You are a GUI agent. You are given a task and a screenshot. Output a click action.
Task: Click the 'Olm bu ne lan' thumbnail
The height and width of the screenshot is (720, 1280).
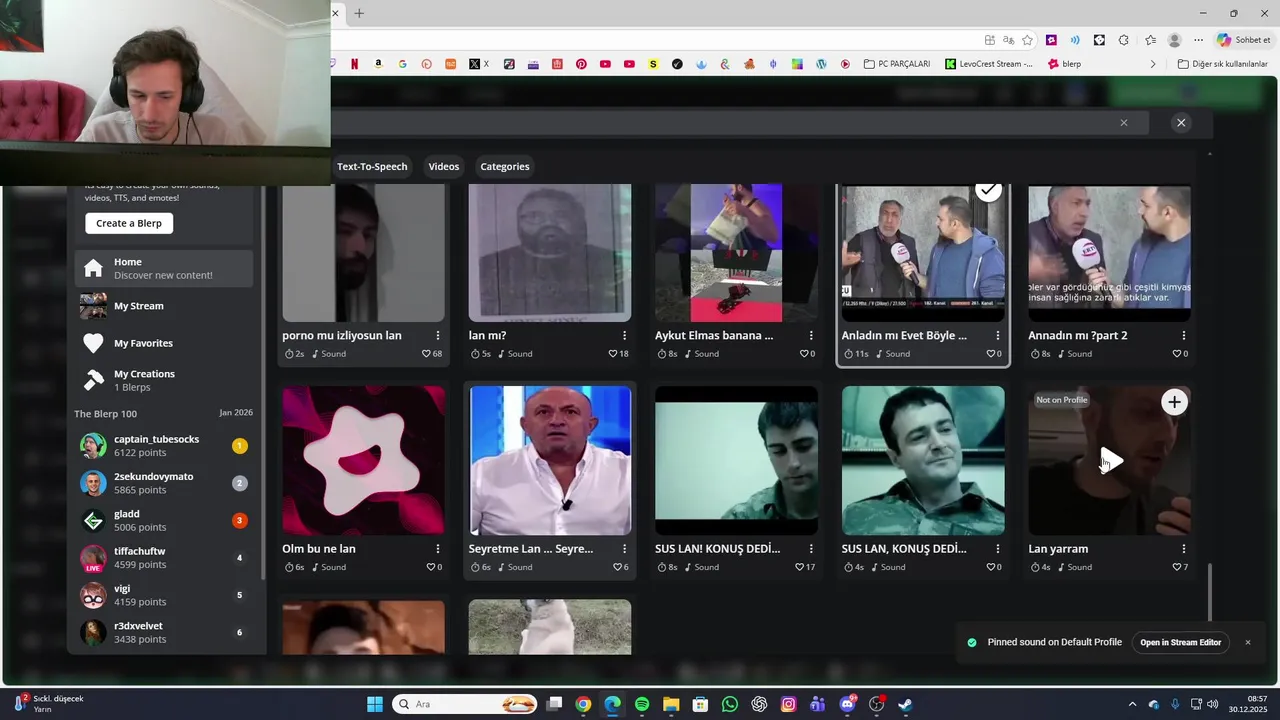[364, 461]
